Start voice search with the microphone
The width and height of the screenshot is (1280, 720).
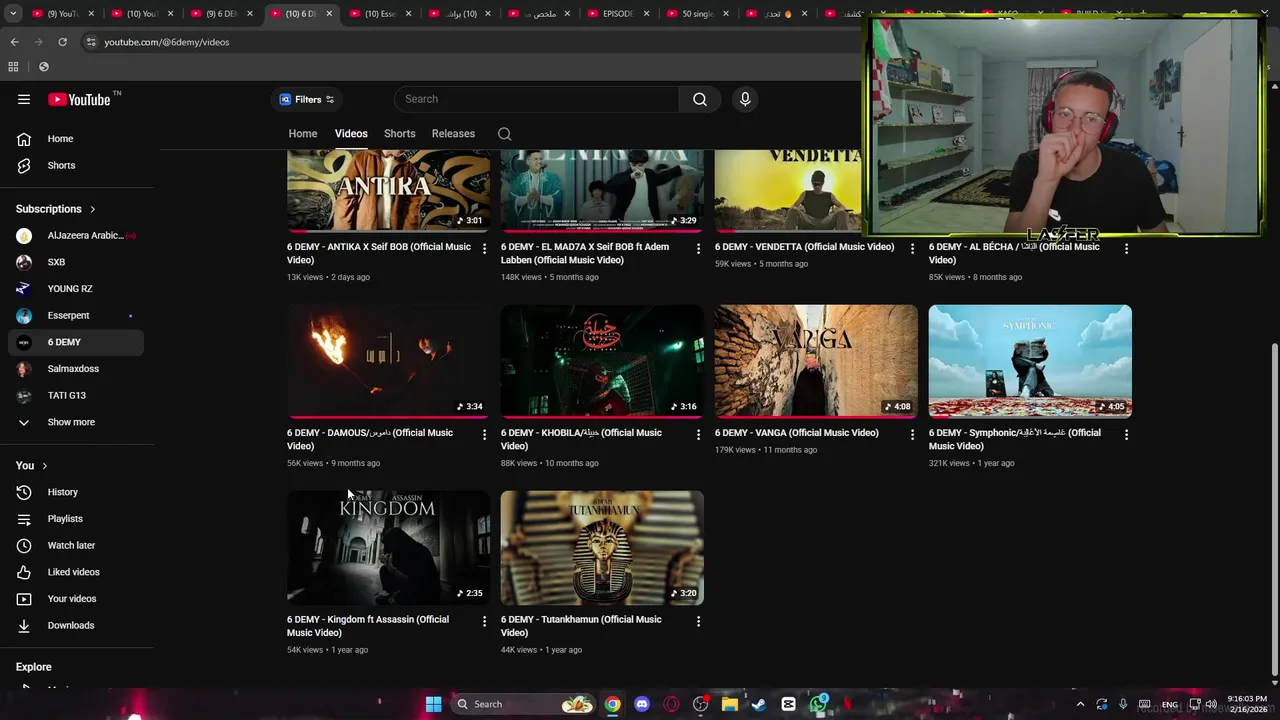click(745, 99)
